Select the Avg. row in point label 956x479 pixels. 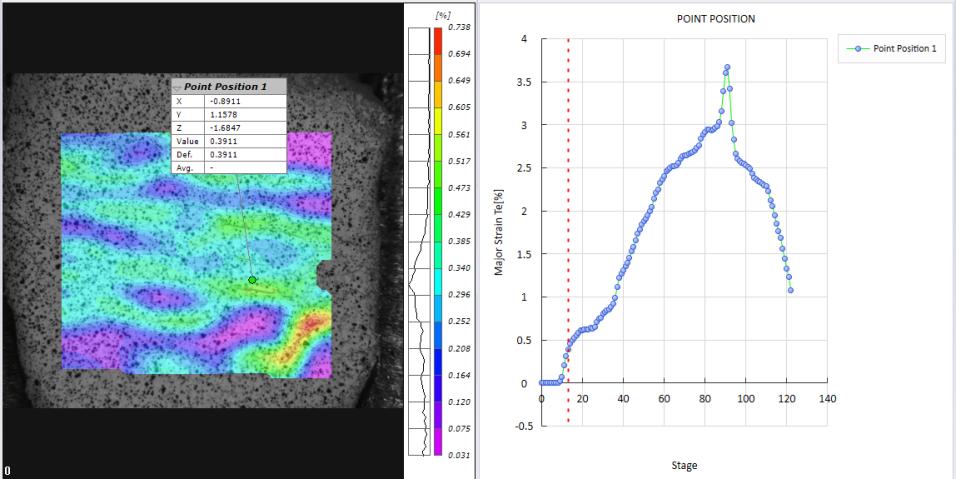[229, 167]
